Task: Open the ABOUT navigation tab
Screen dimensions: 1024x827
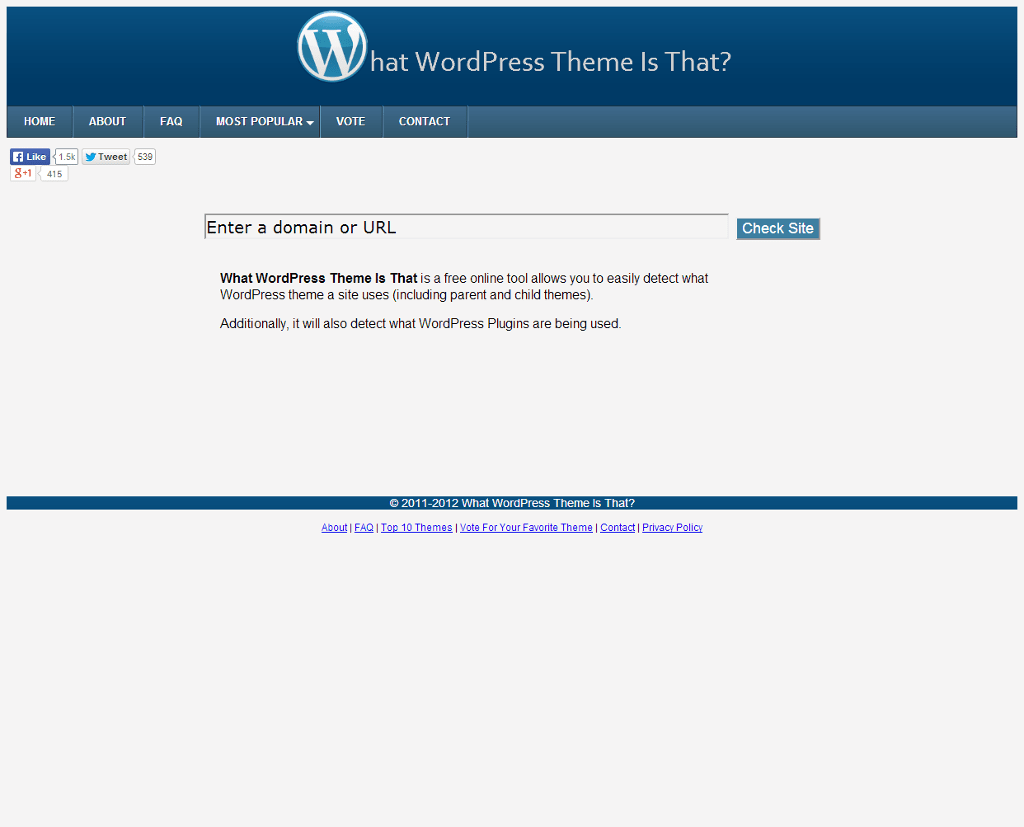Action: click(x=107, y=121)
